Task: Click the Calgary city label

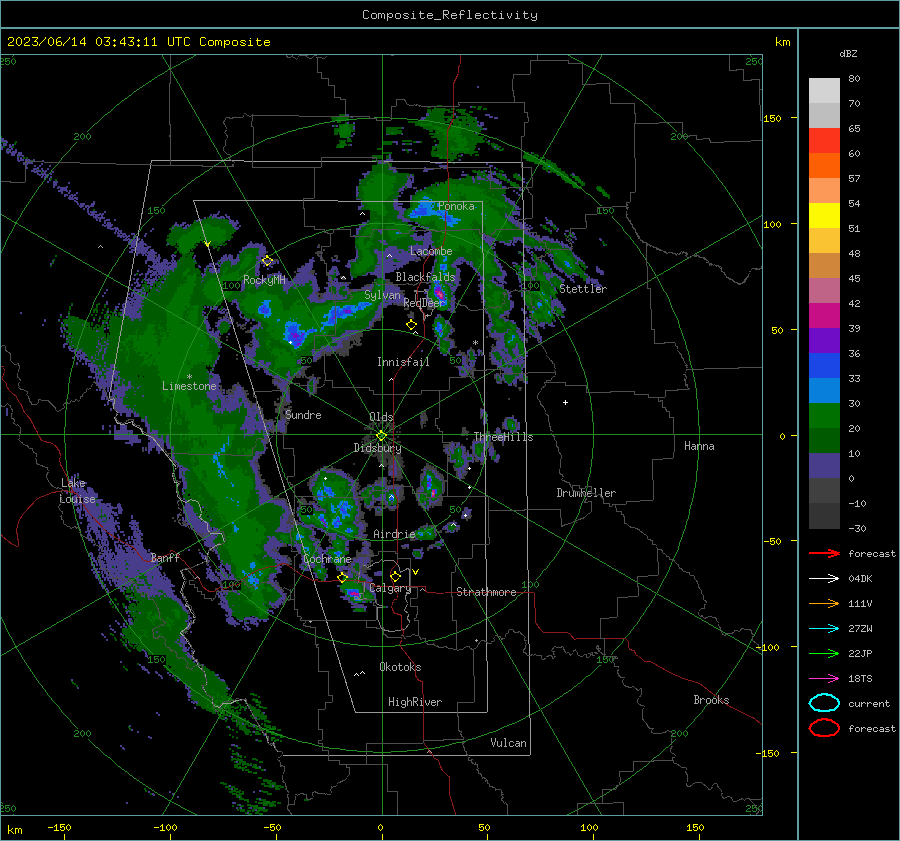Action: pos(390,588)
